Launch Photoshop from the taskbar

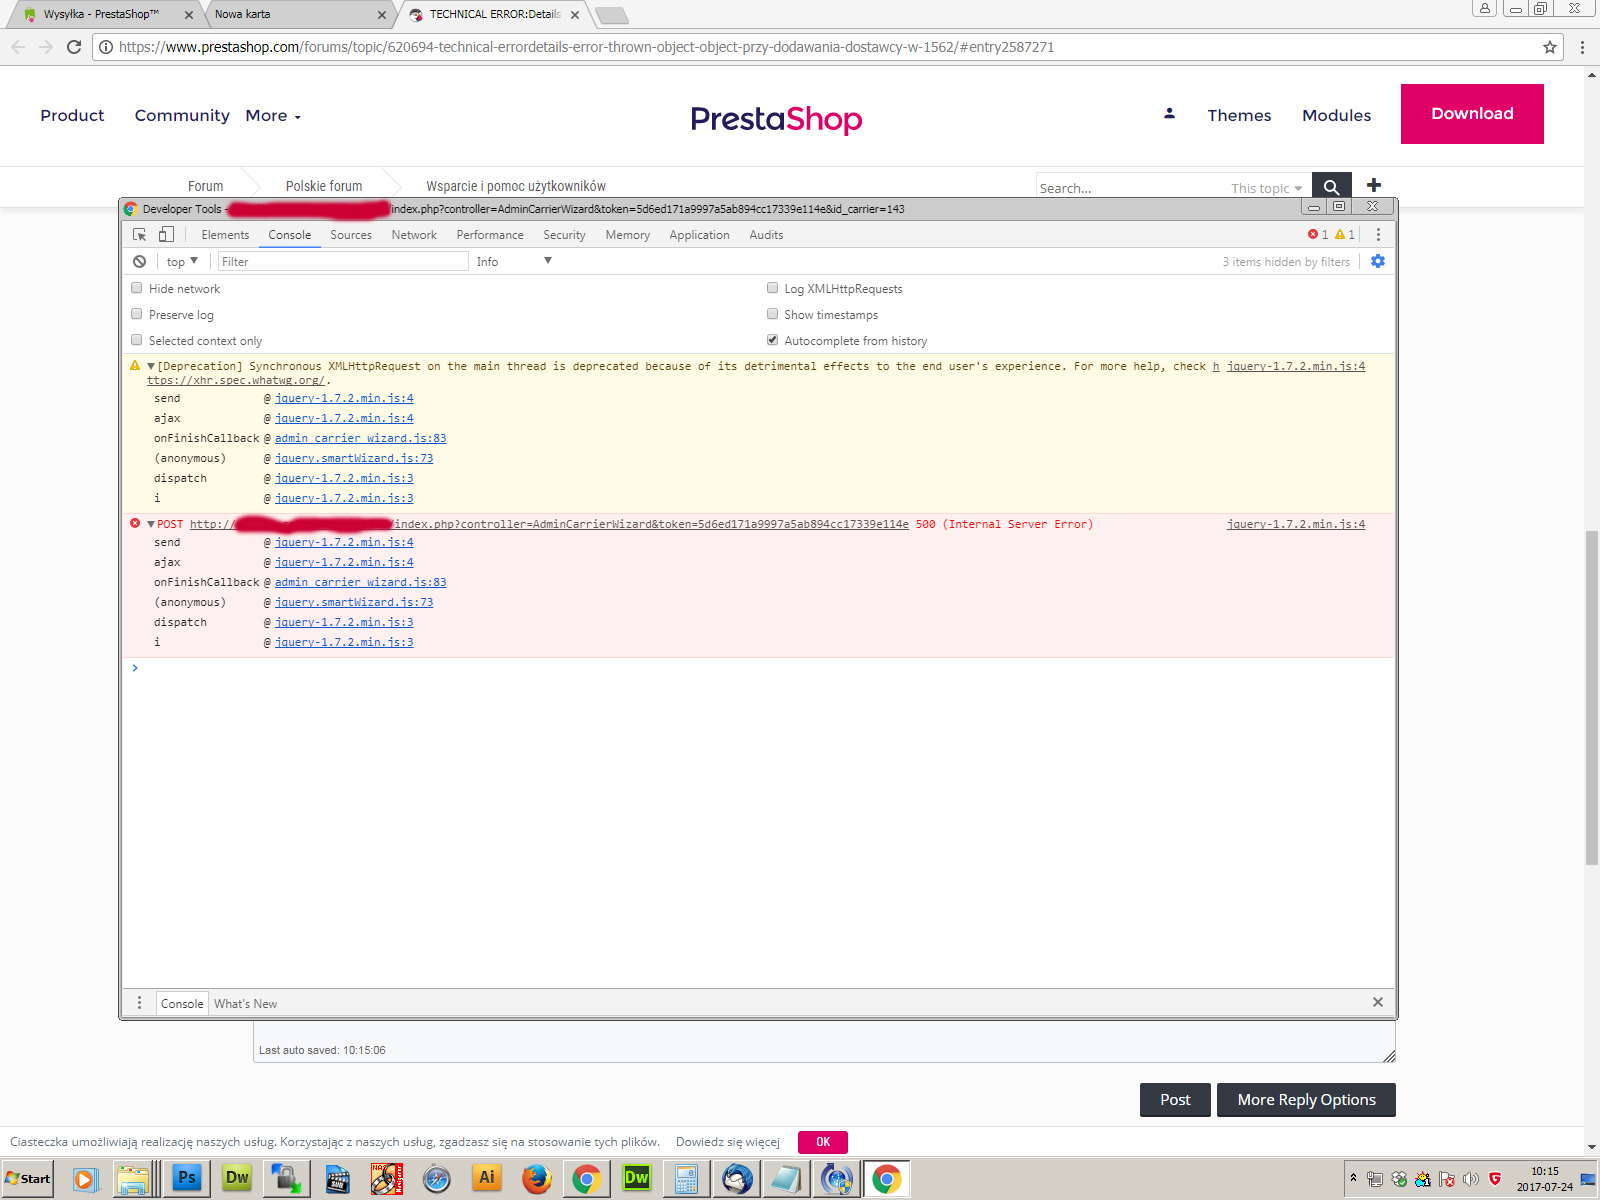[x=187, y=1179]
